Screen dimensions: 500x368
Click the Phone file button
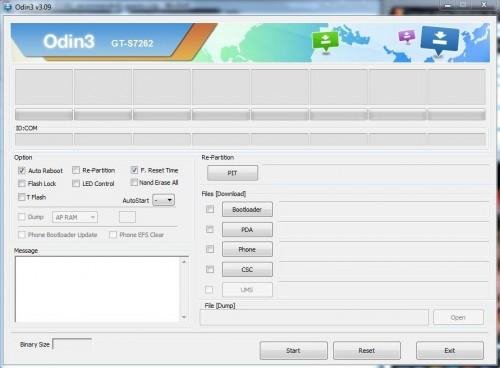coord(247,249)
